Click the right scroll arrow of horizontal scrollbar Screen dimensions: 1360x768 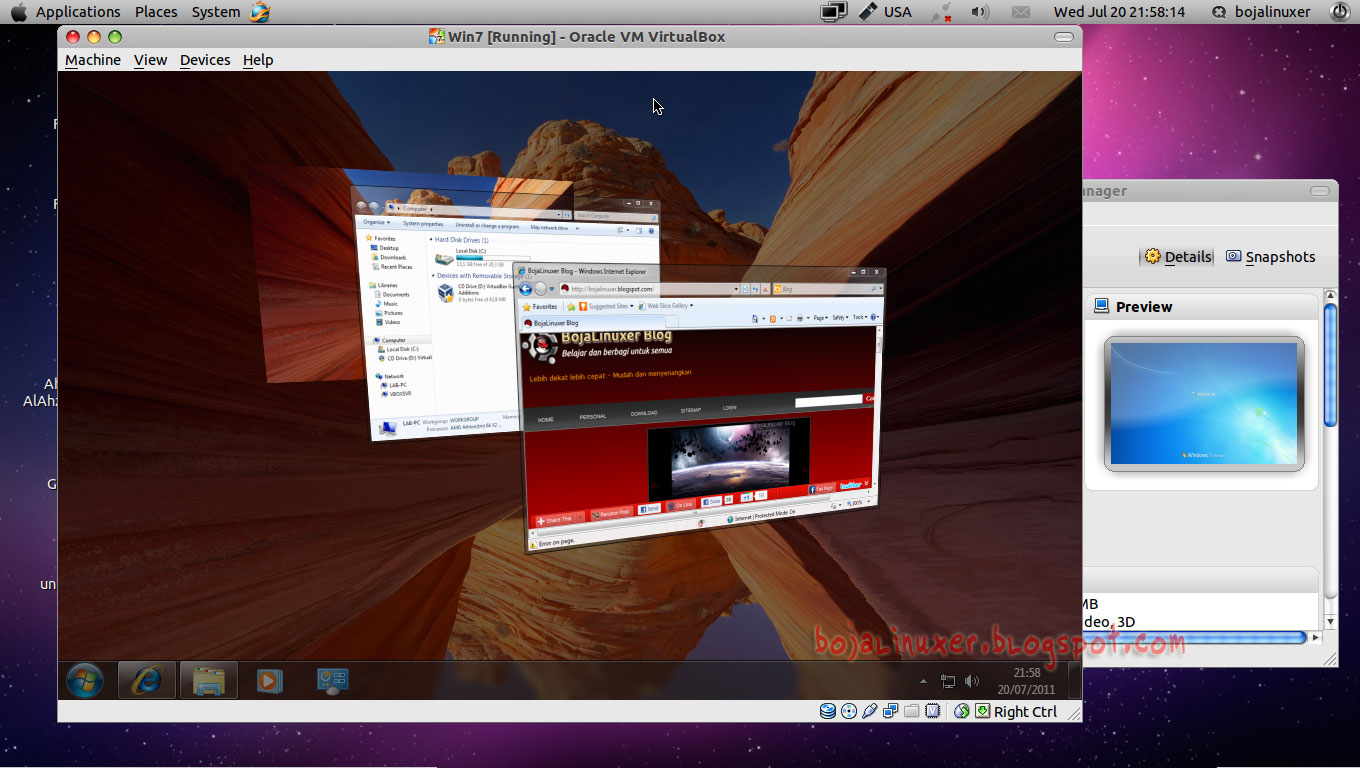(x=1316, y=637)
